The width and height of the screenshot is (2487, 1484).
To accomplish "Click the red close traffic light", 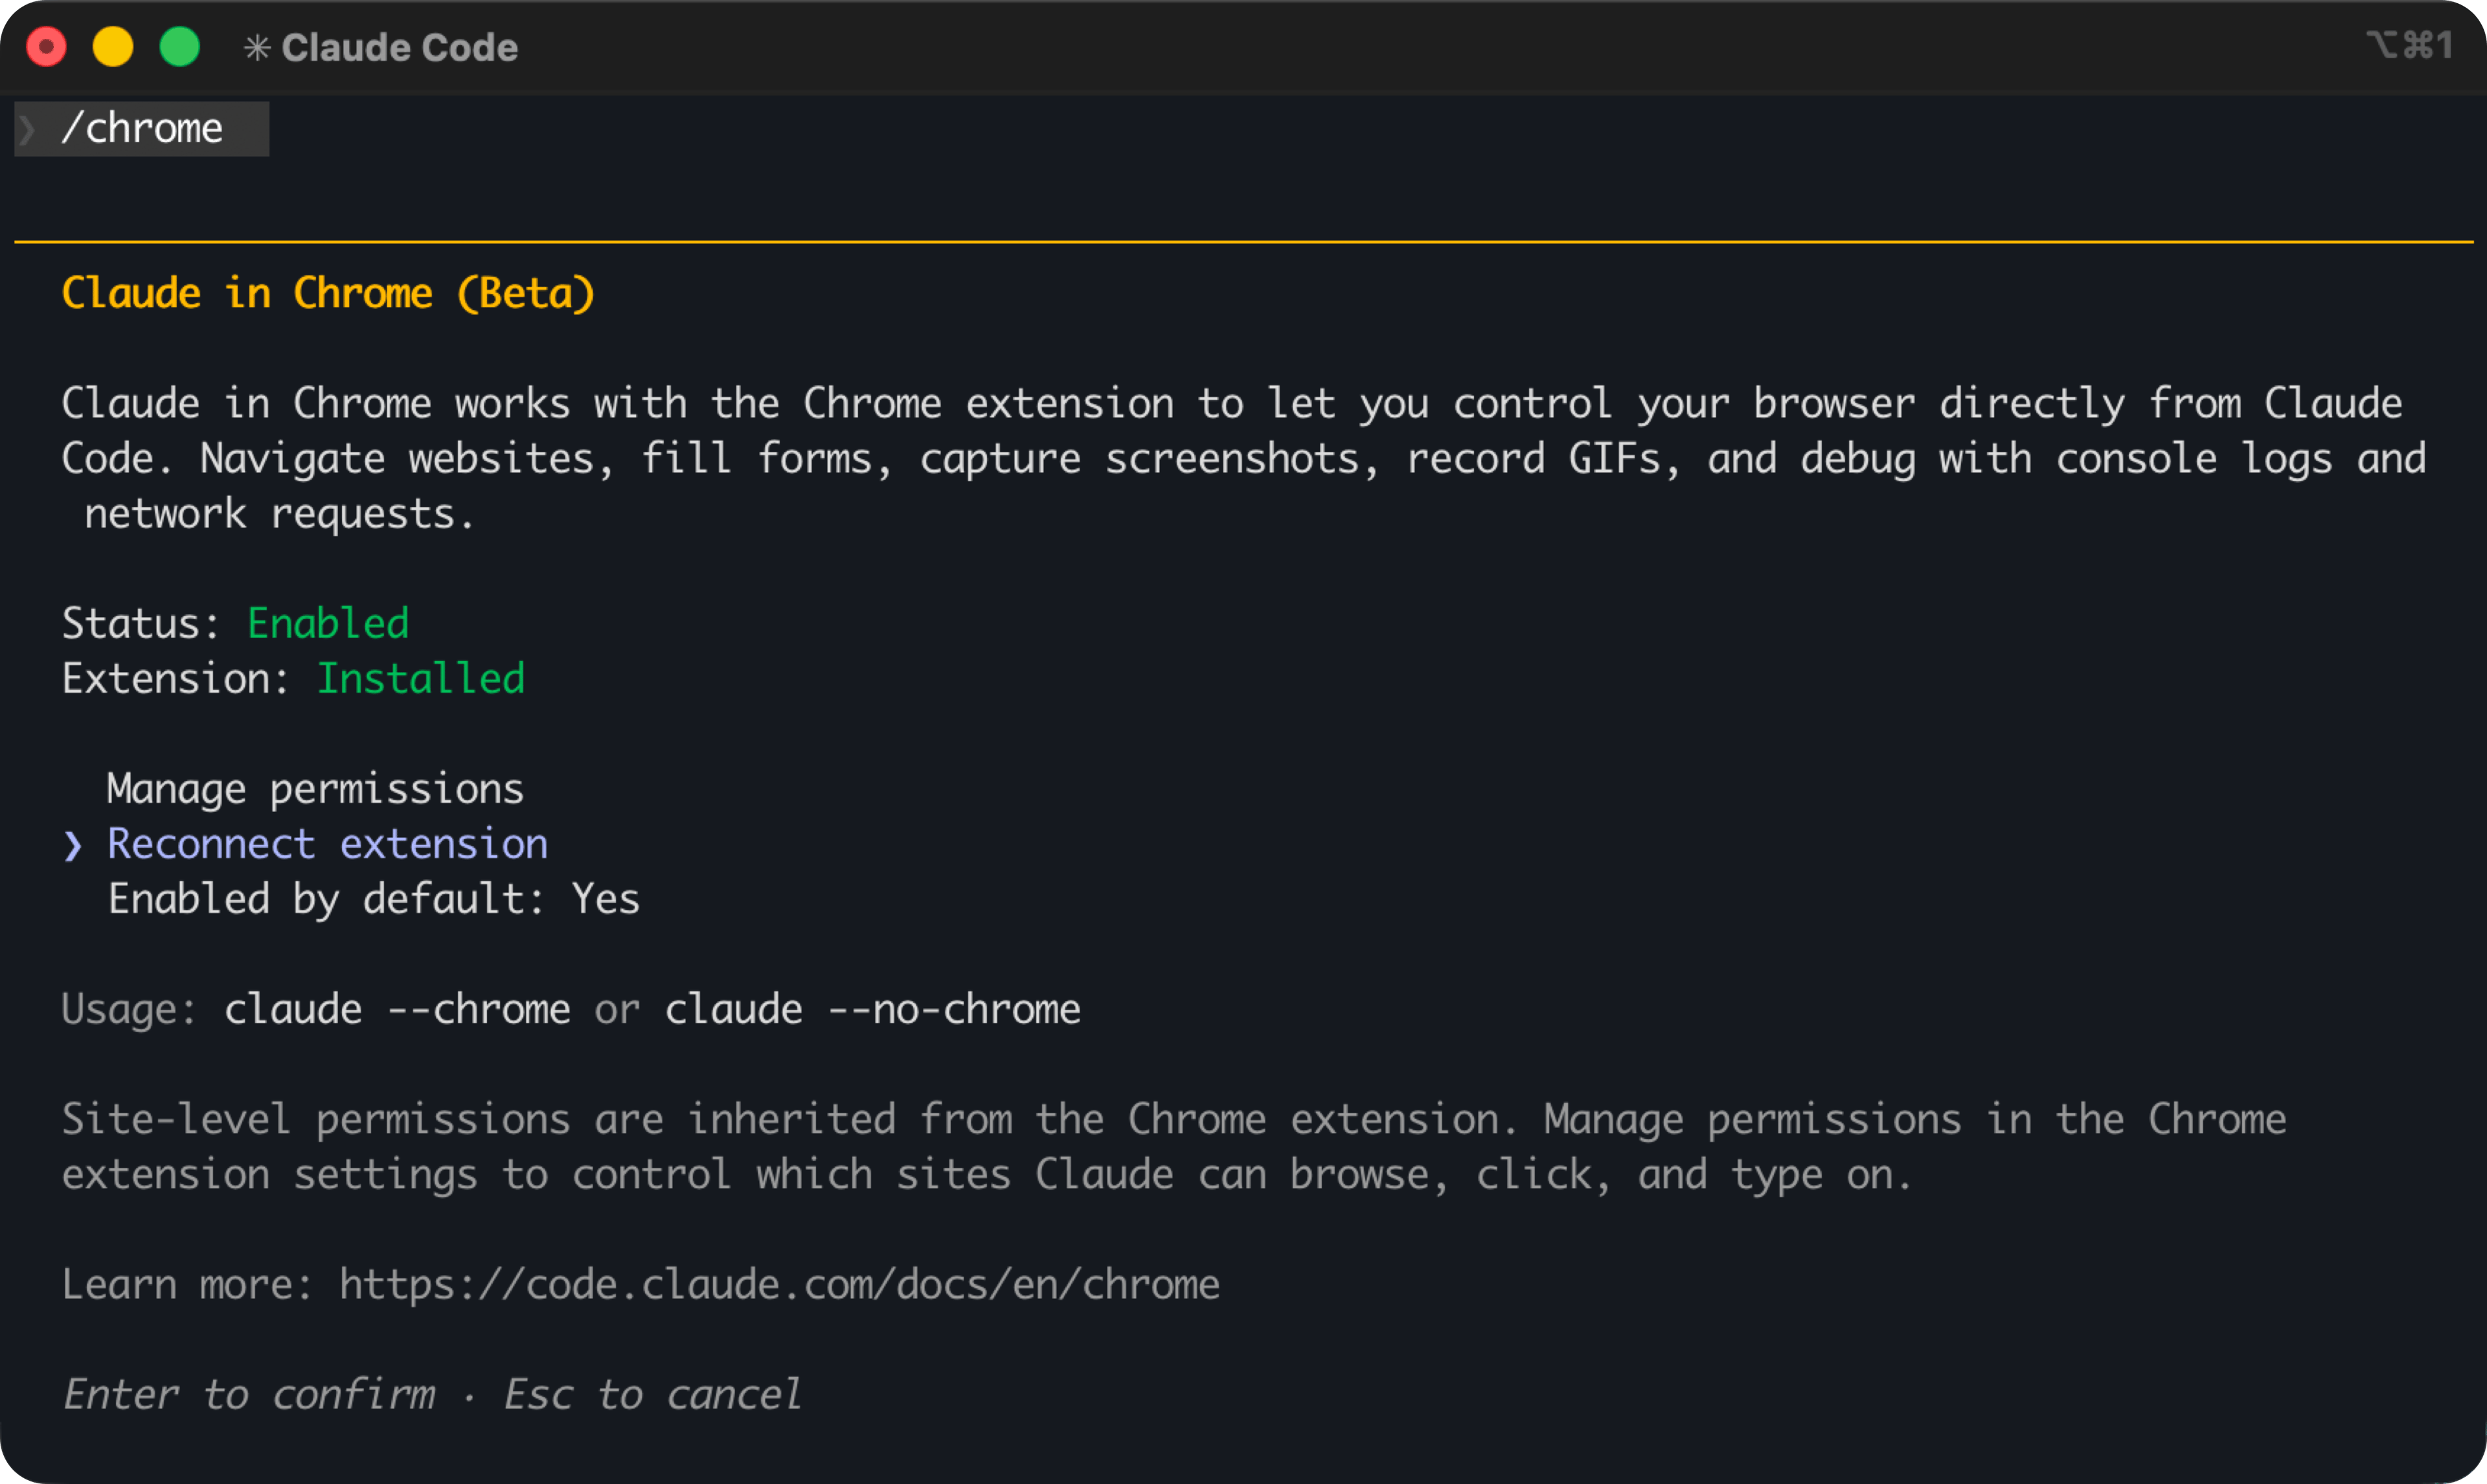I will click(46, 46).
